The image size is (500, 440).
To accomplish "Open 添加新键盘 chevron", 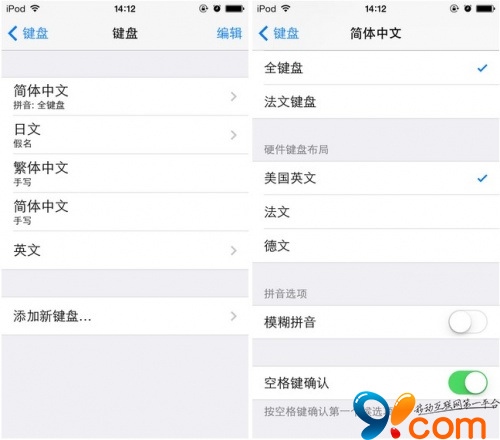I will coord(234,316).
